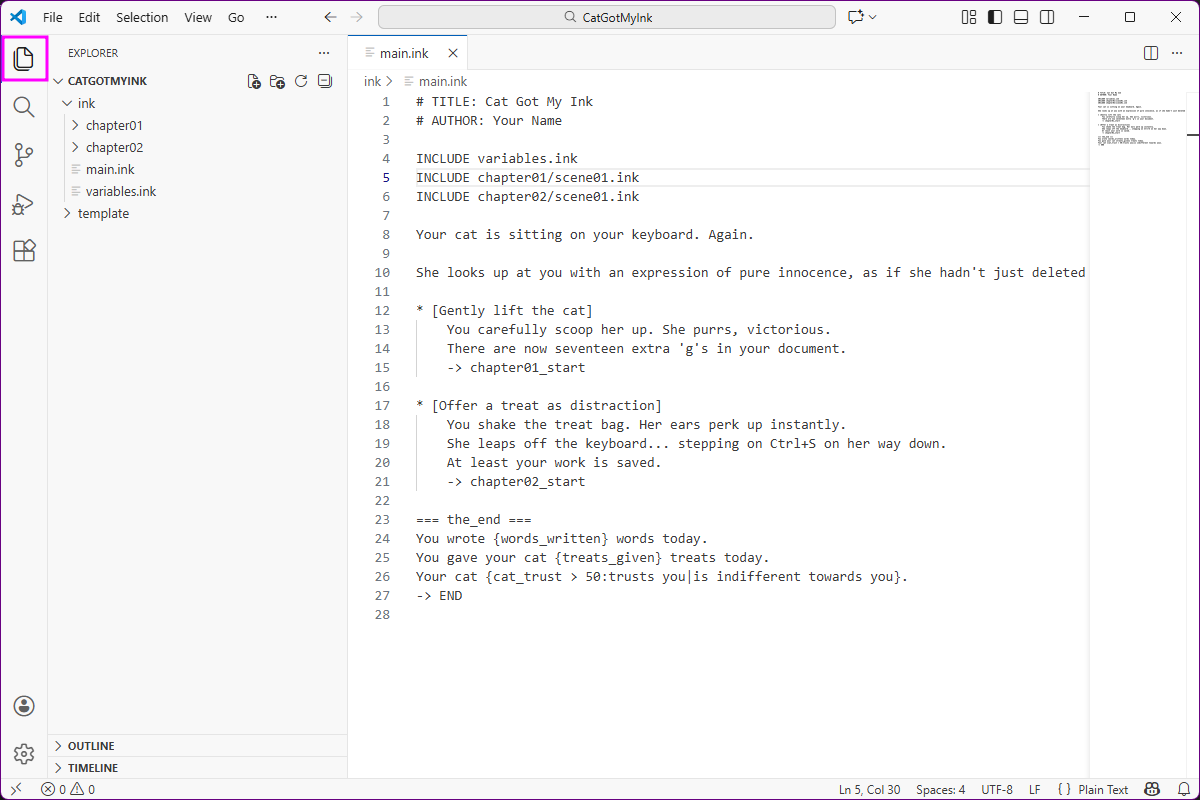
Task: Open the Search view
Action: click(x=24, y=107)
